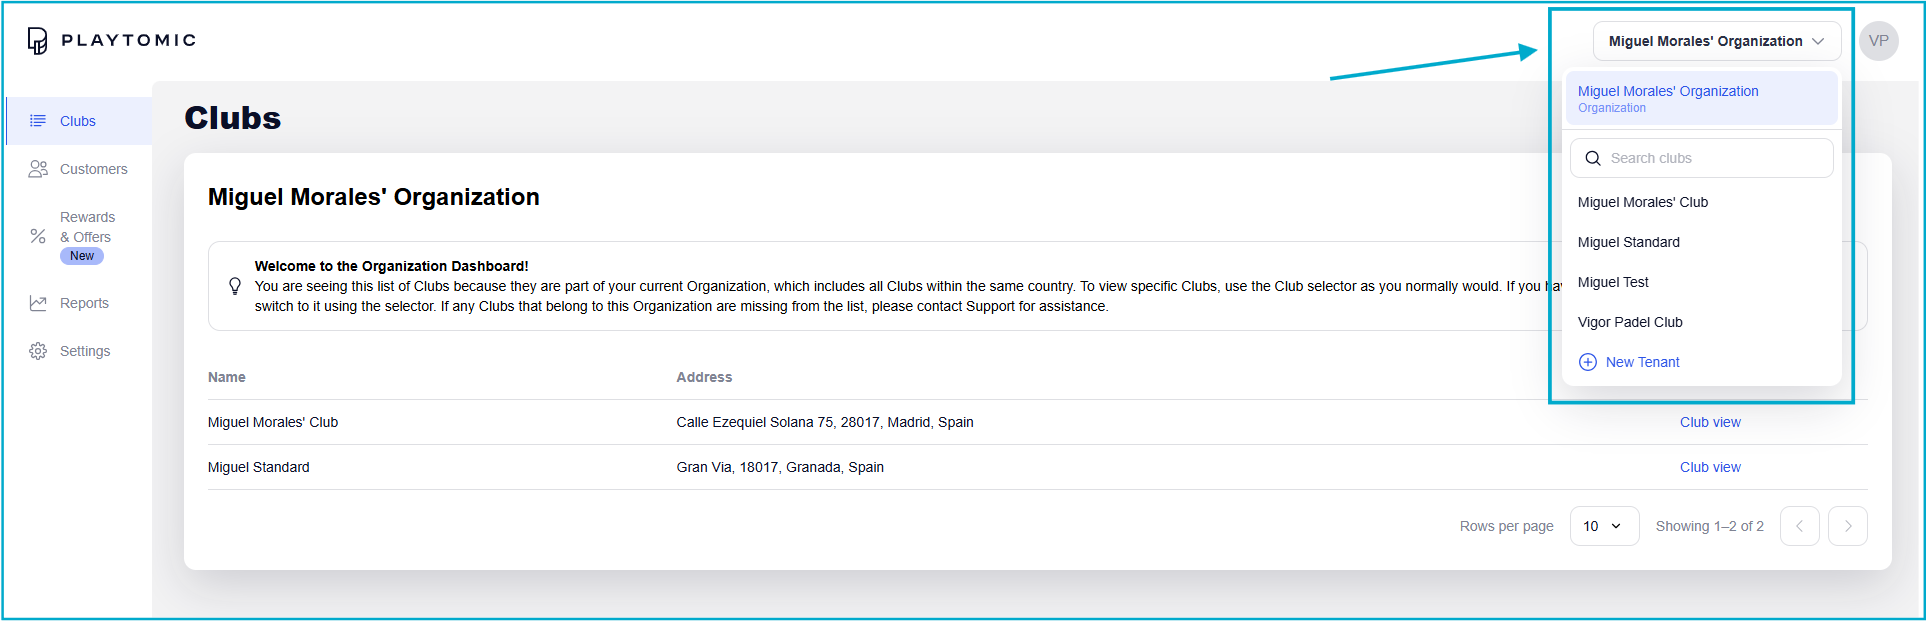The image size is (1926, 621).
Task: Click the lightbulb icon in welcome notice
Action: click(235, 286)
